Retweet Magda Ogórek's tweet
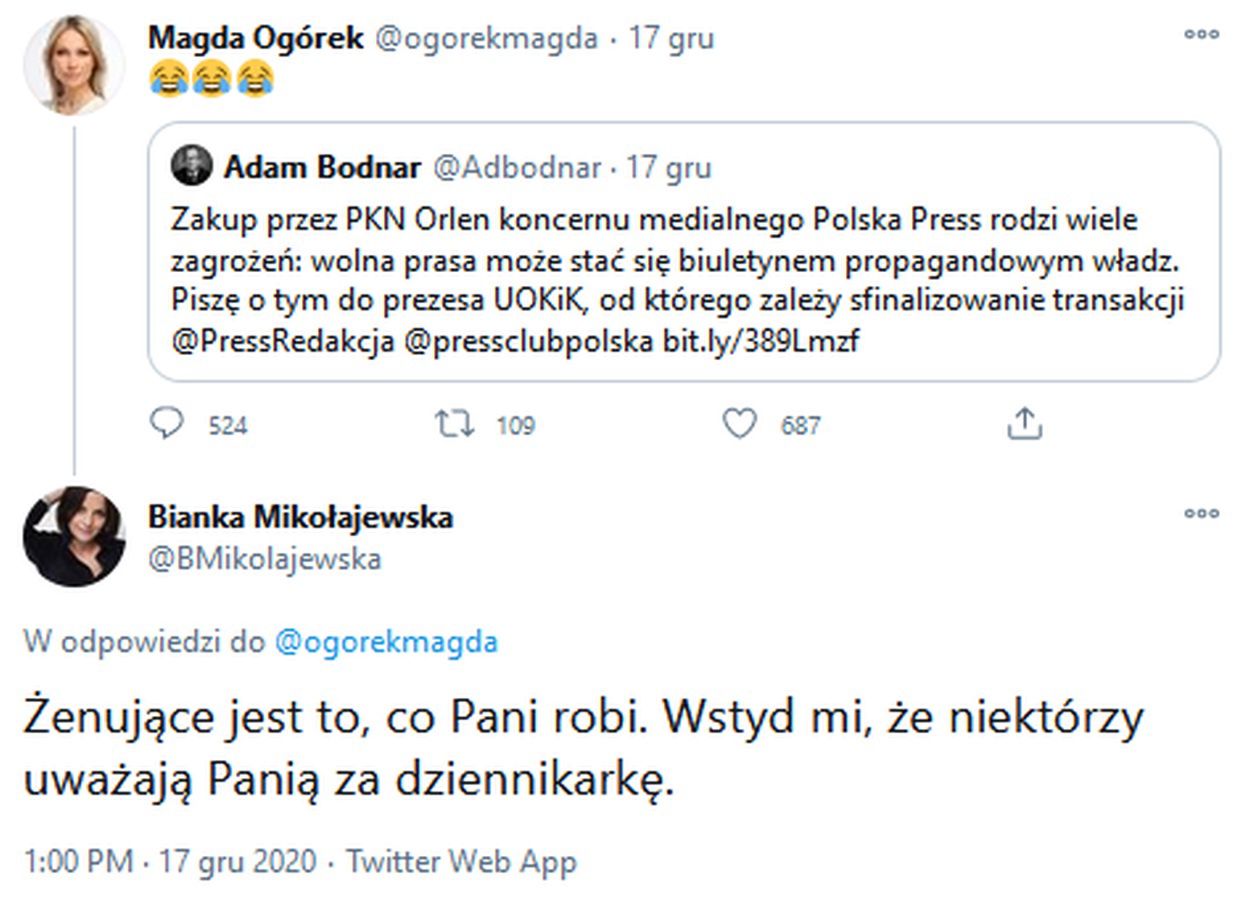 (453, 425)
